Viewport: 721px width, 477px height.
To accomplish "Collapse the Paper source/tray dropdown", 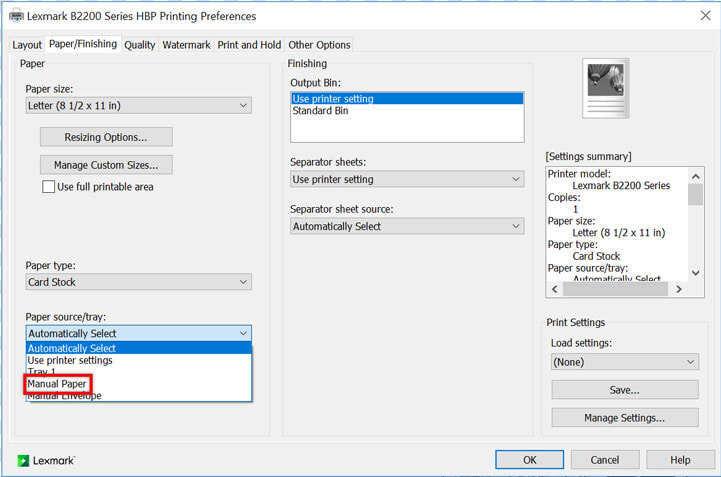I will click(138, 333).
